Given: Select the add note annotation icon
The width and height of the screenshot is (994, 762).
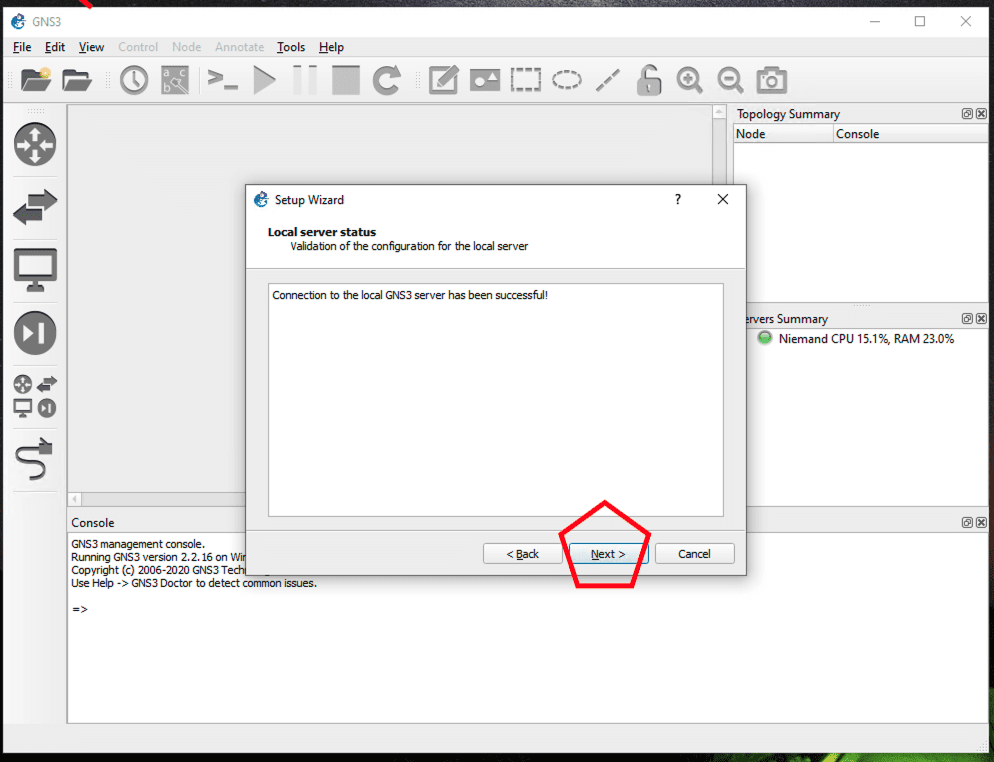Looking at the screenshot, I should coord(443,80).
